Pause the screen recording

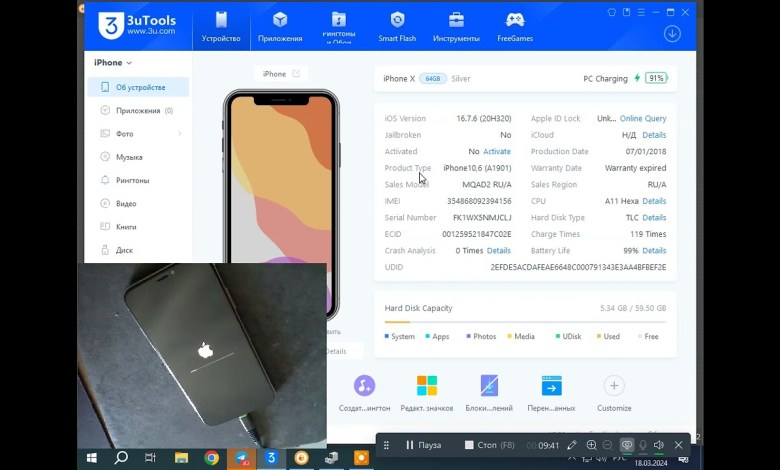422,445
